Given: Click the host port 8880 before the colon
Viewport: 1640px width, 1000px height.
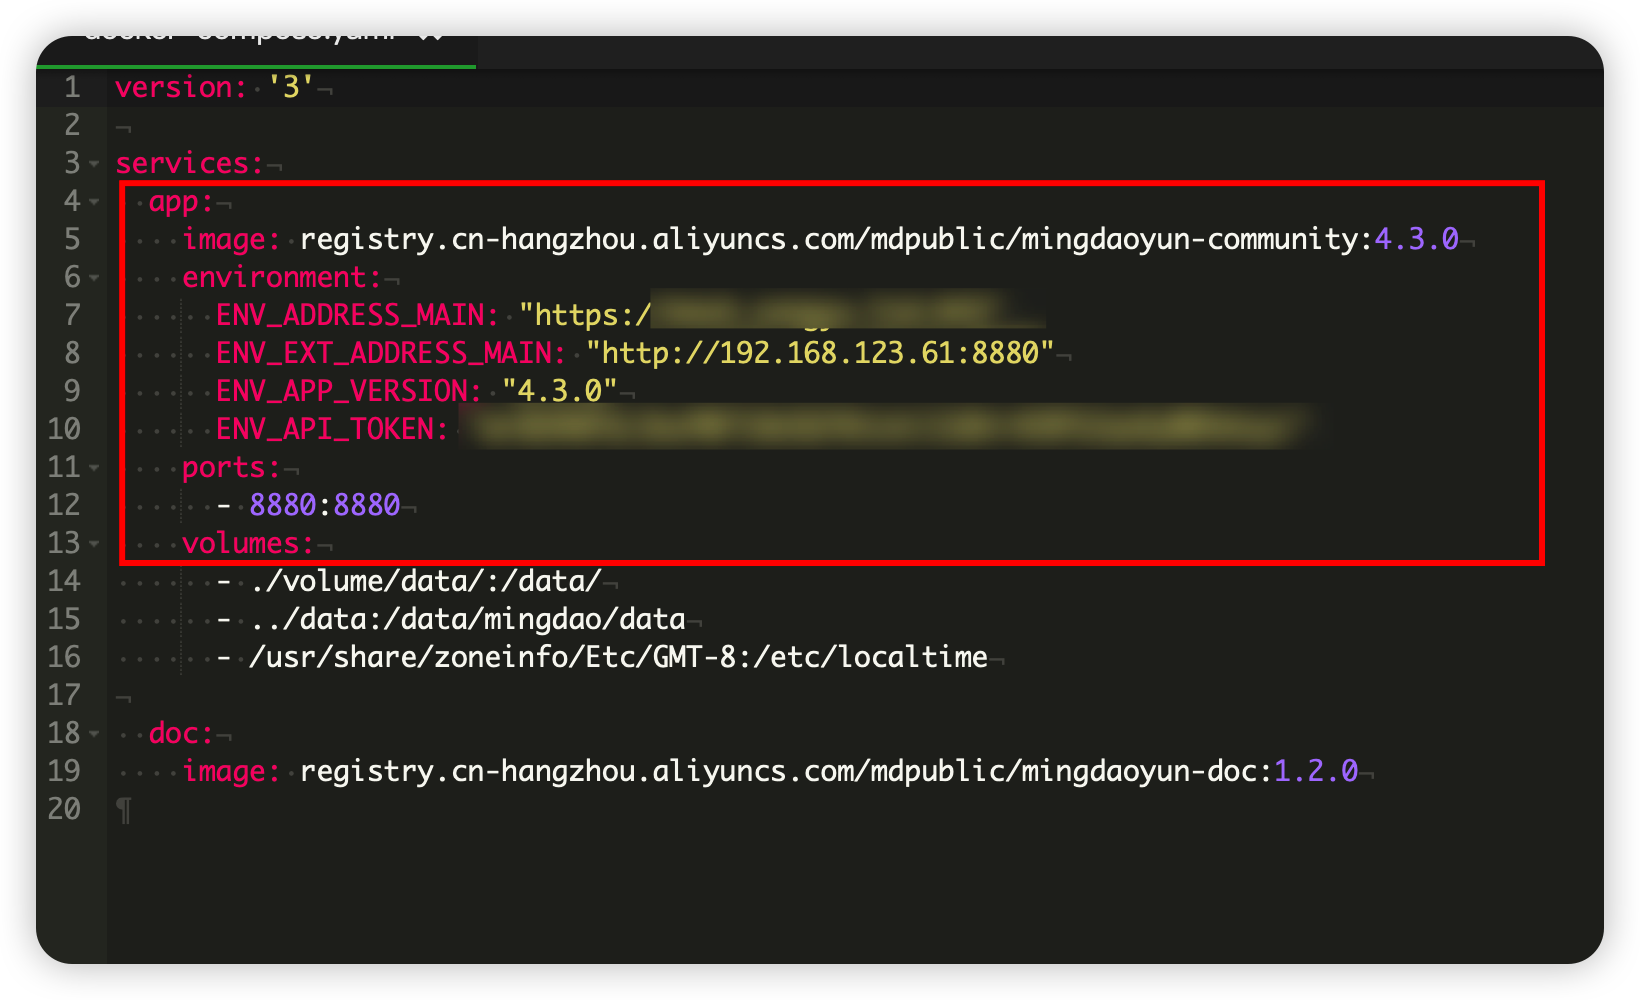Looking at the screenshot, I should (283, 506).
